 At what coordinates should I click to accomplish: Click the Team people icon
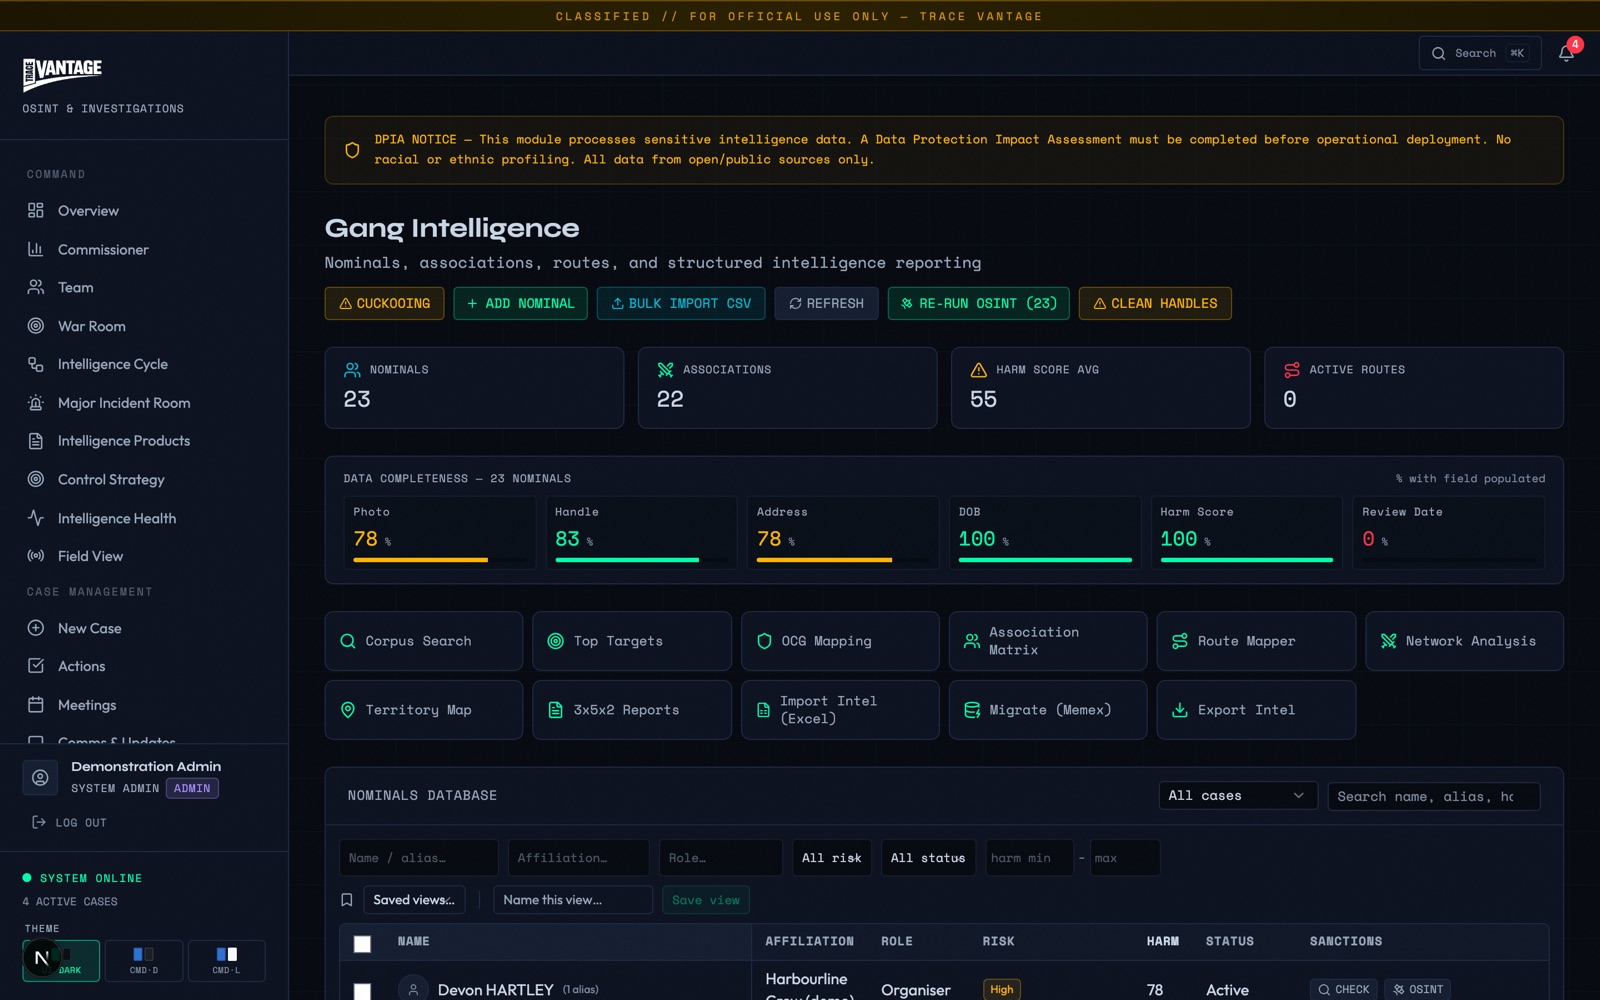click(36, 287)
